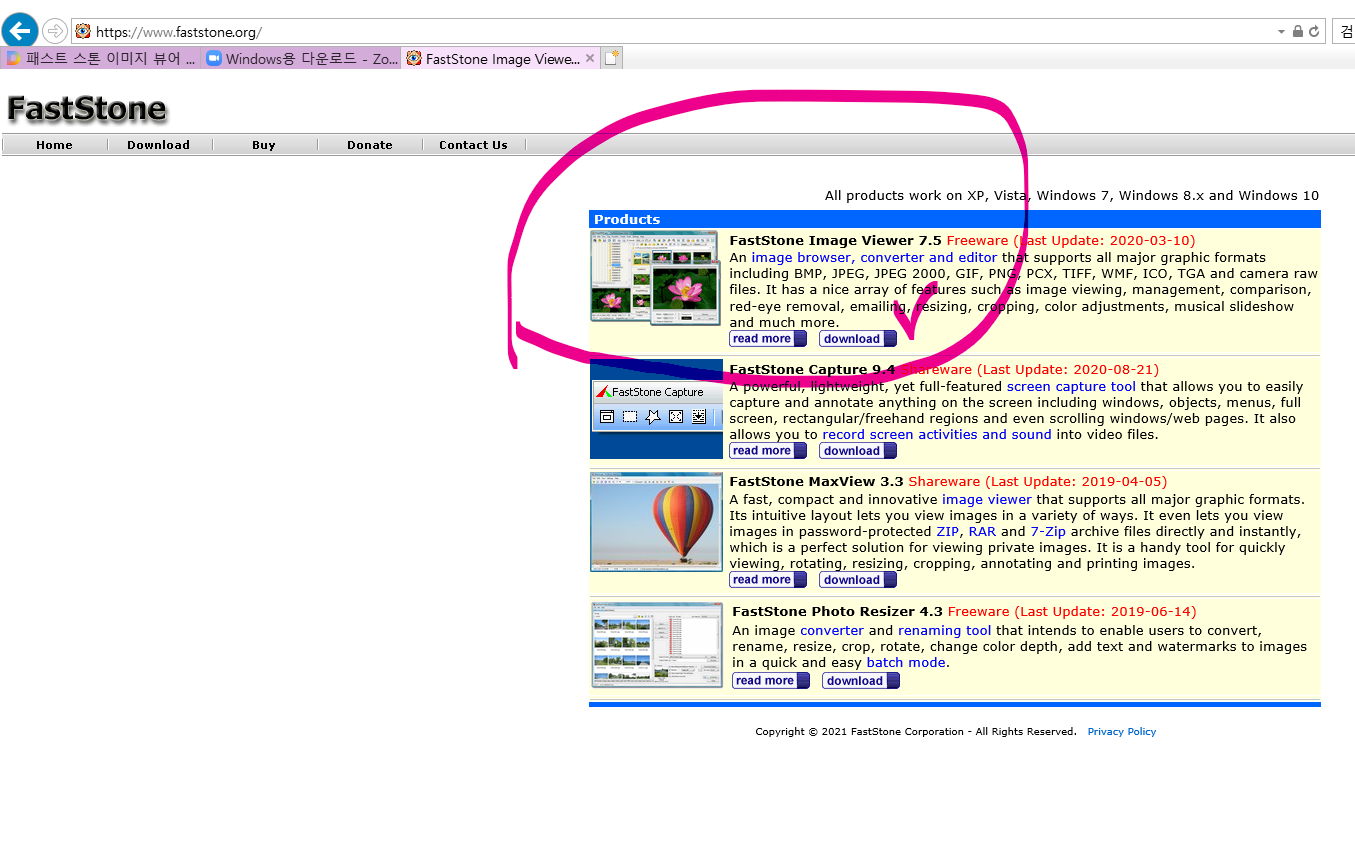The width and height of the screenshot is (1355, 846).
Task: Switch to the Windows용 다운로드 Zoom tab
Action: [x=301, y=58]
